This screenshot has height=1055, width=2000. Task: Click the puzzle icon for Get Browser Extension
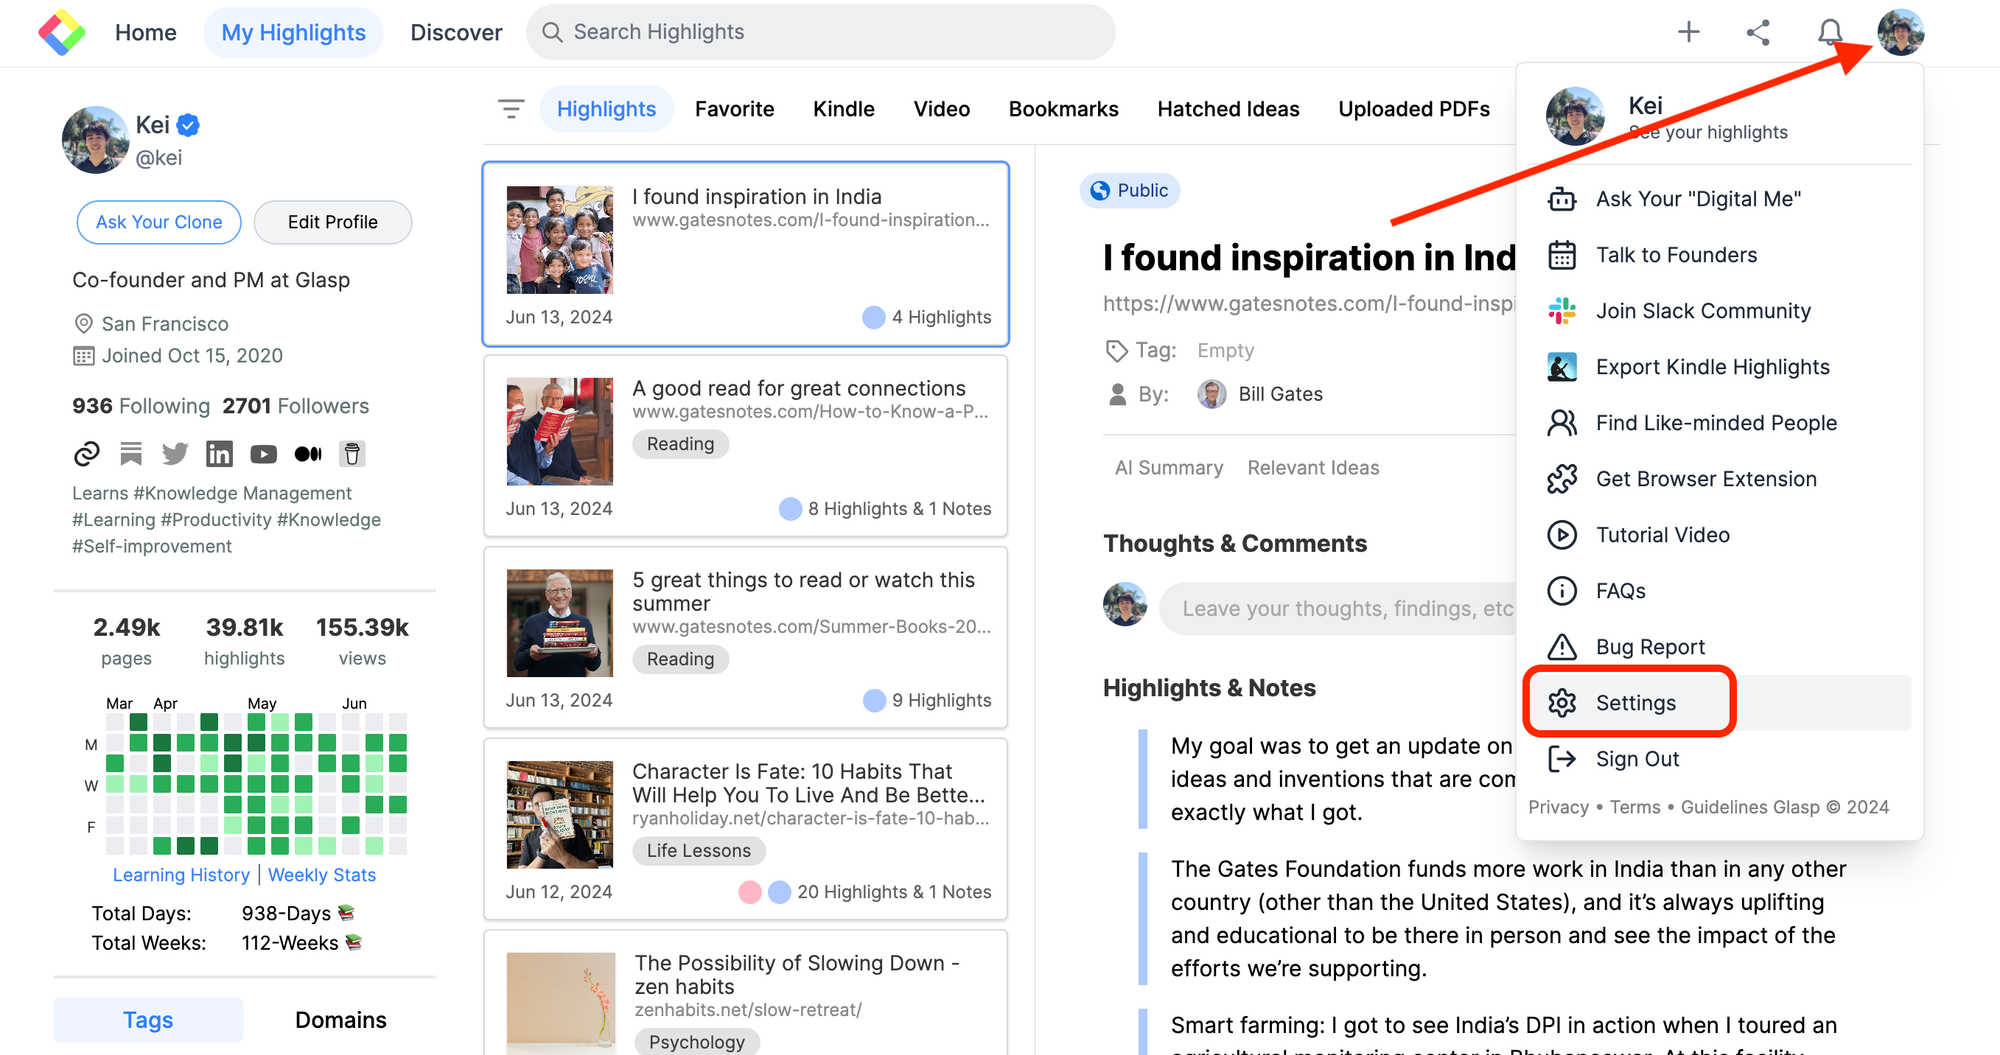1562,479
